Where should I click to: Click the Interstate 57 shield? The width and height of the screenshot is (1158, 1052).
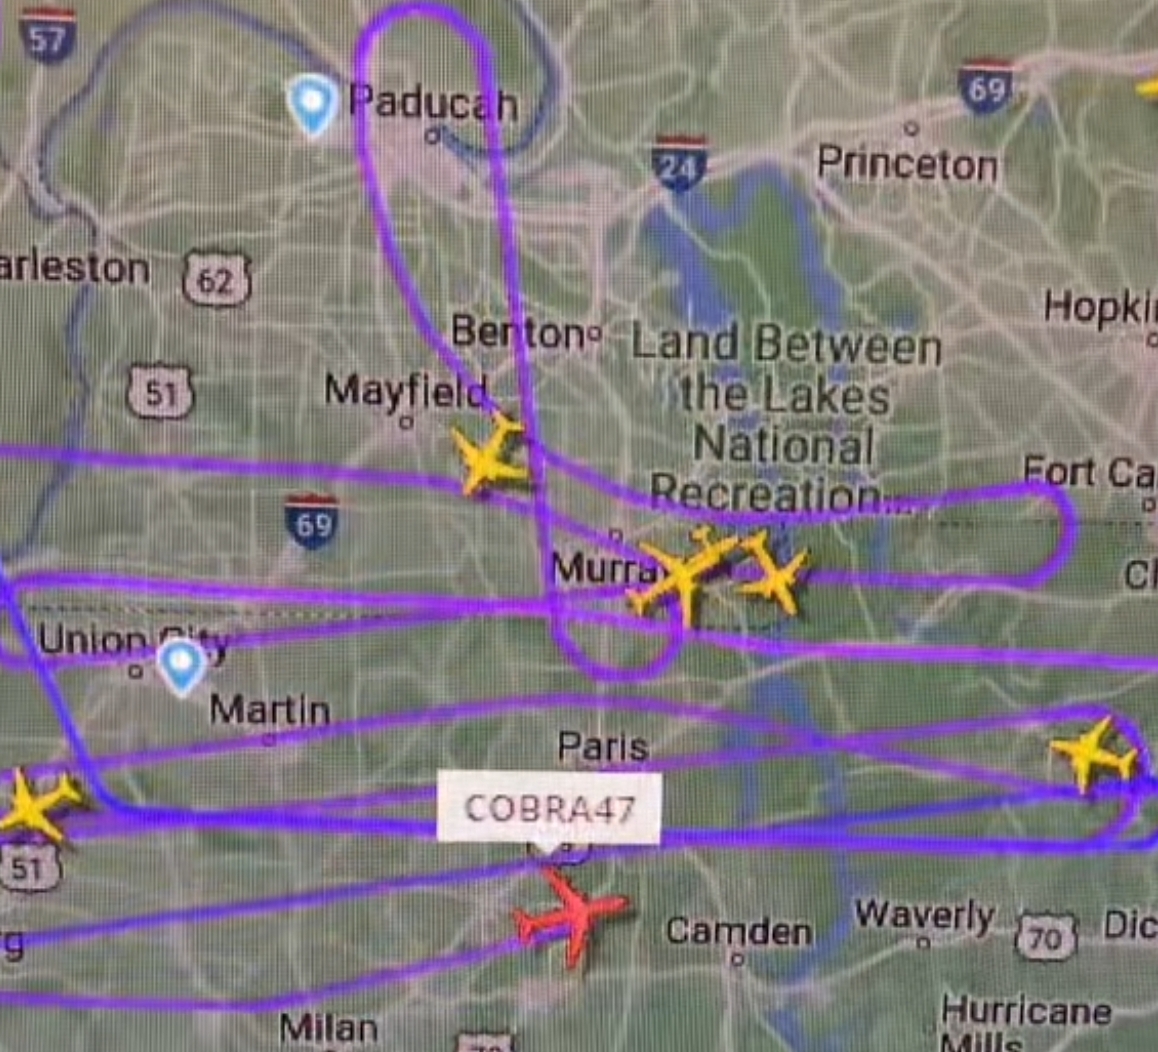[x=47, y=36]
